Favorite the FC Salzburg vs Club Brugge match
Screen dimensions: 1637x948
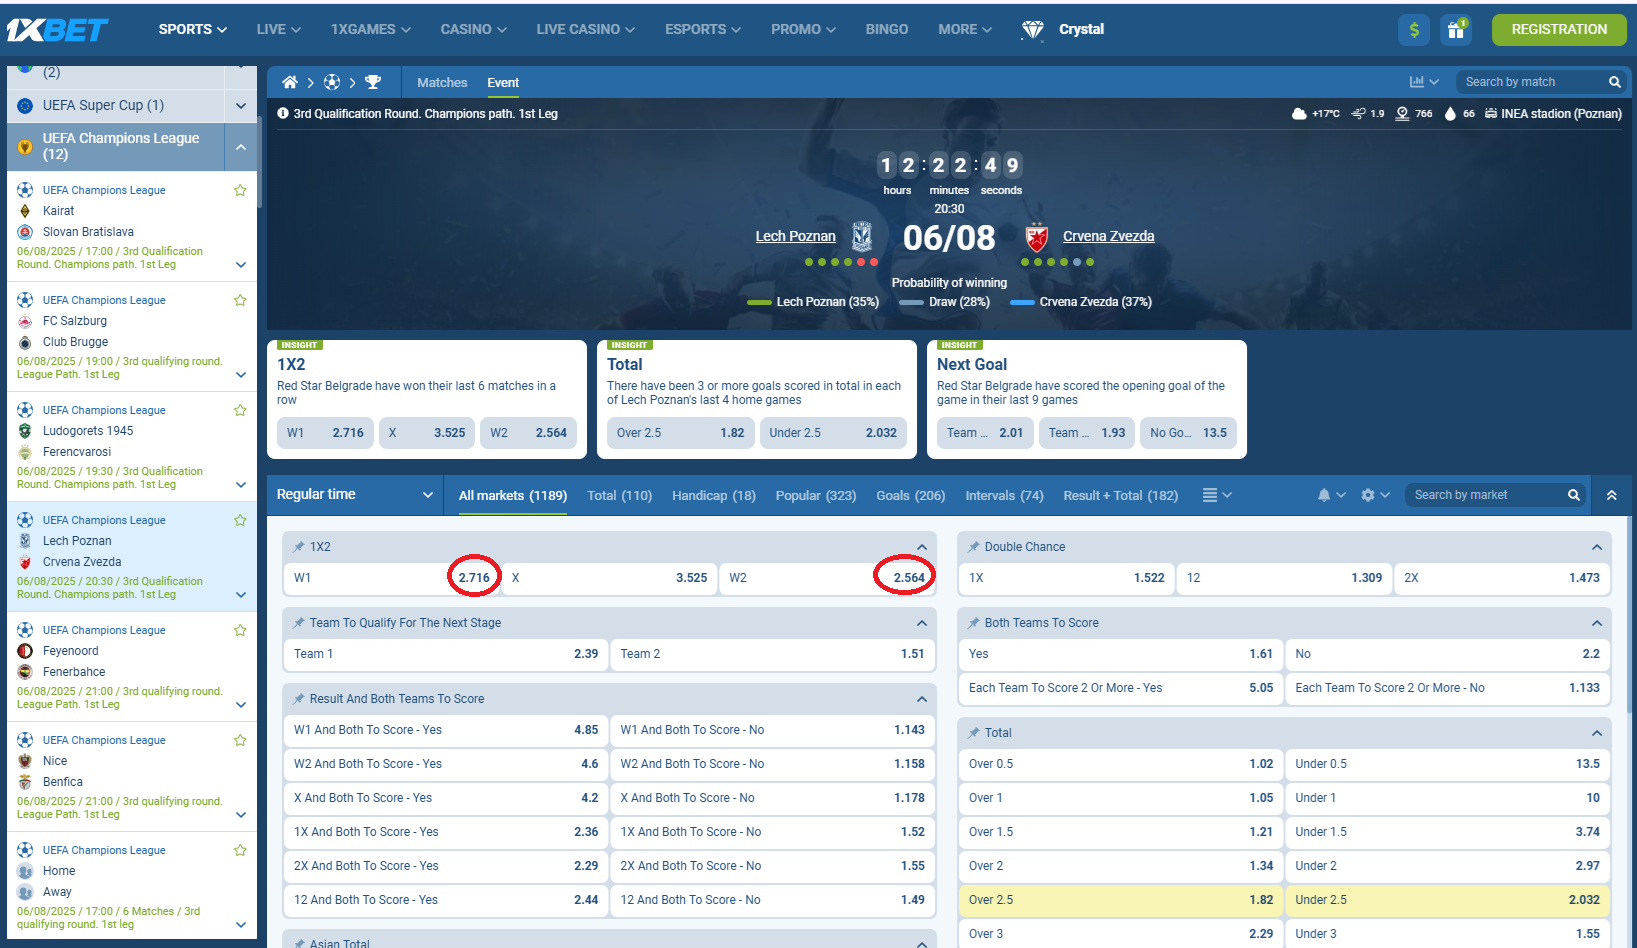click(240, 300)
